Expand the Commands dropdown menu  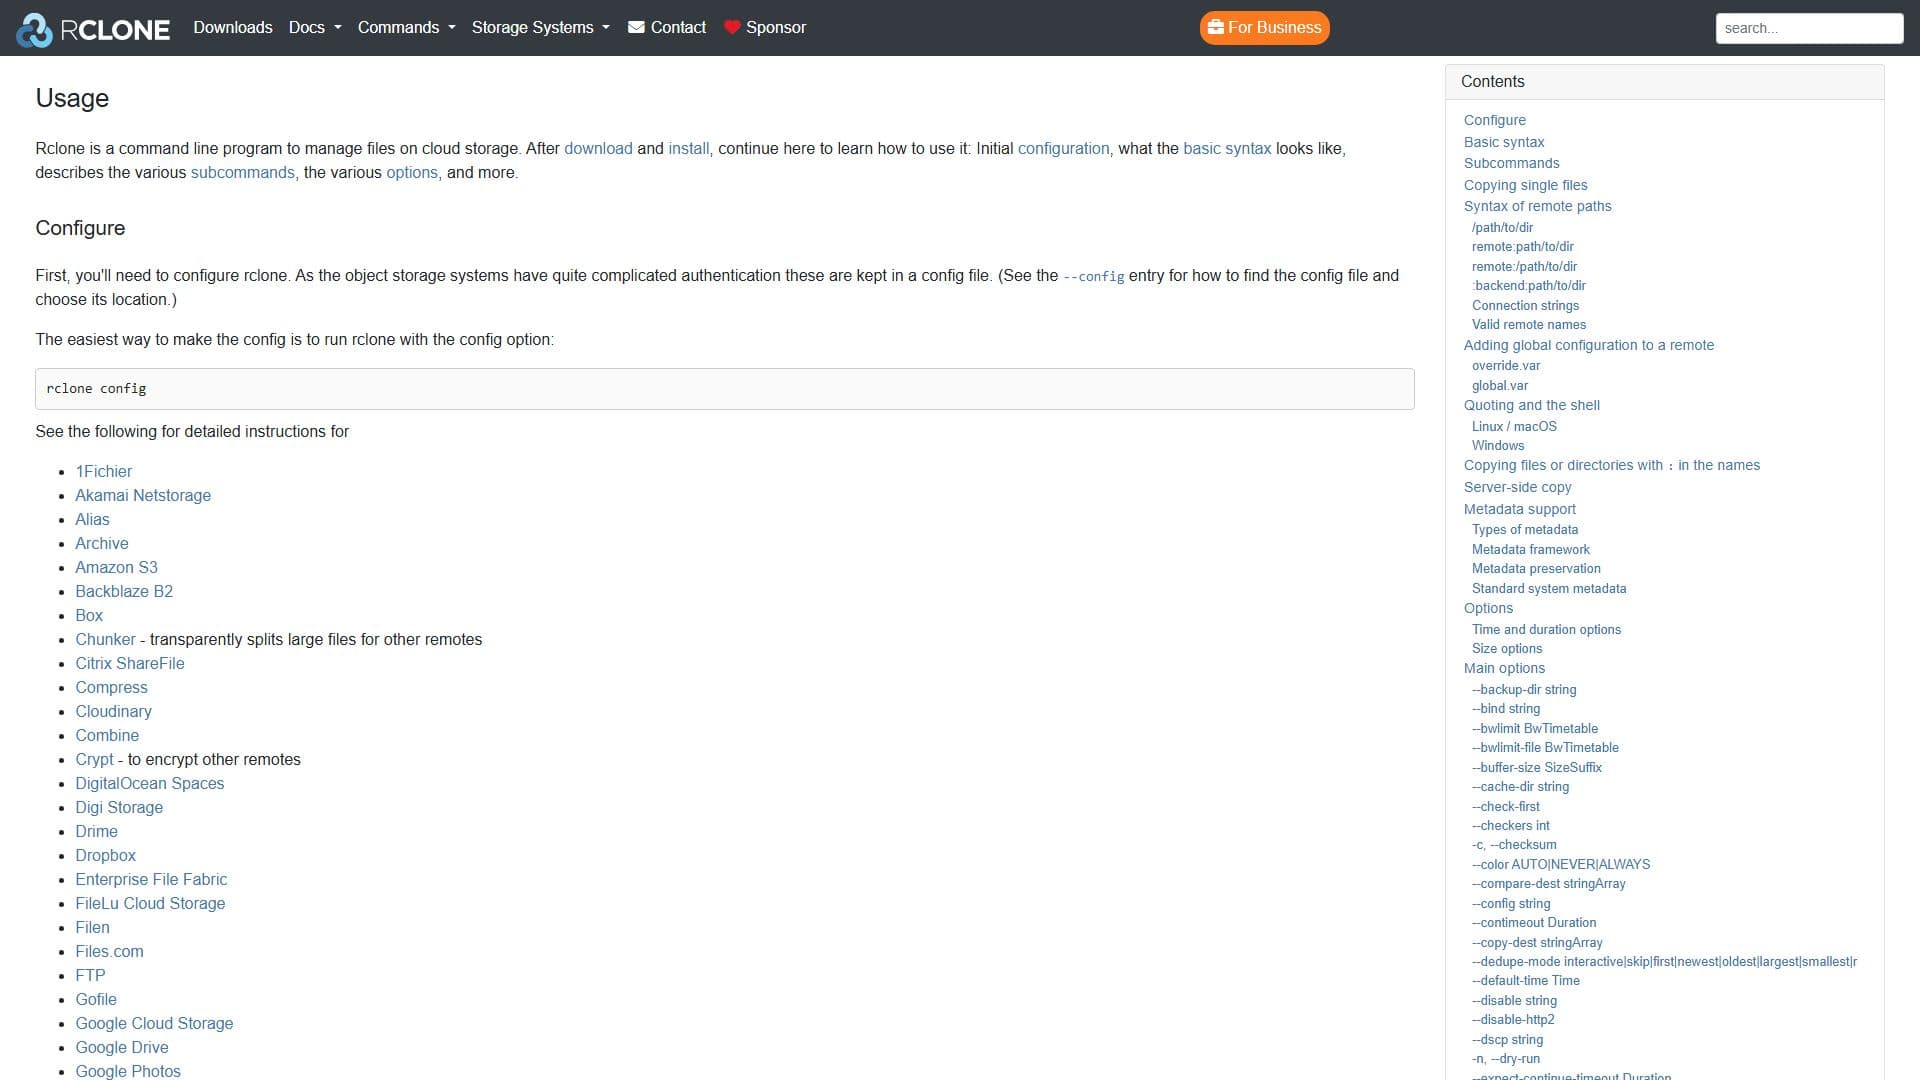(x=407, y=27)
